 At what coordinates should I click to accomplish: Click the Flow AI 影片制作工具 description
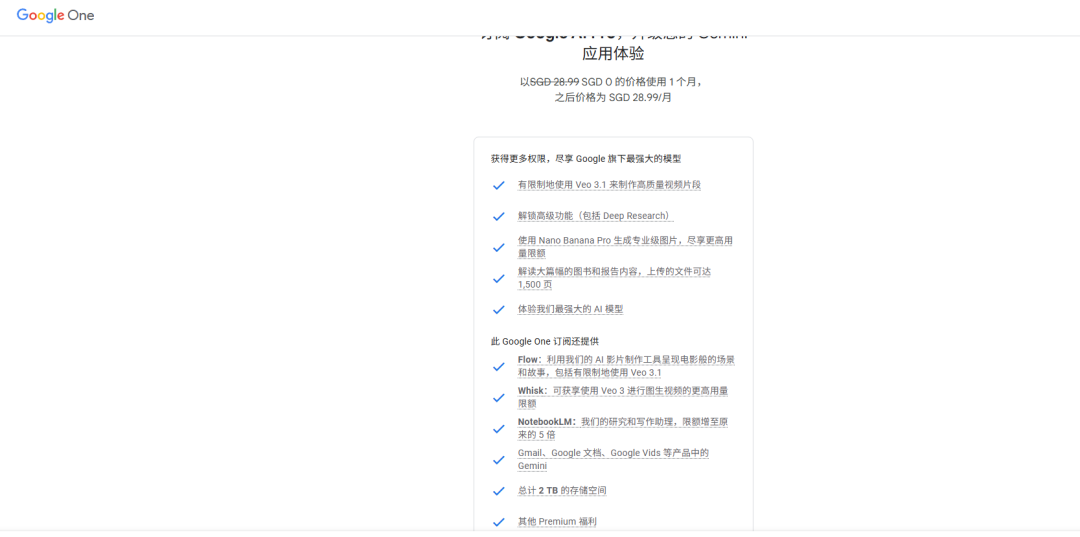(626, 366)
